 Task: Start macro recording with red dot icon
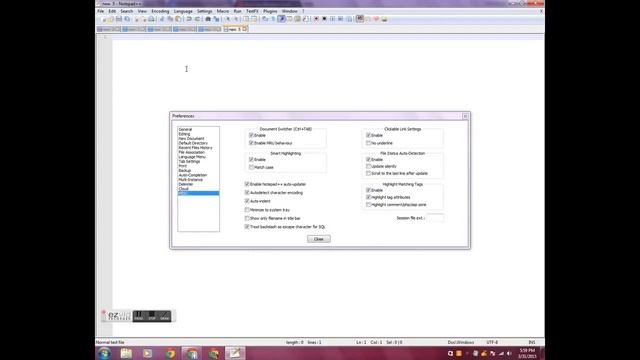316,19
